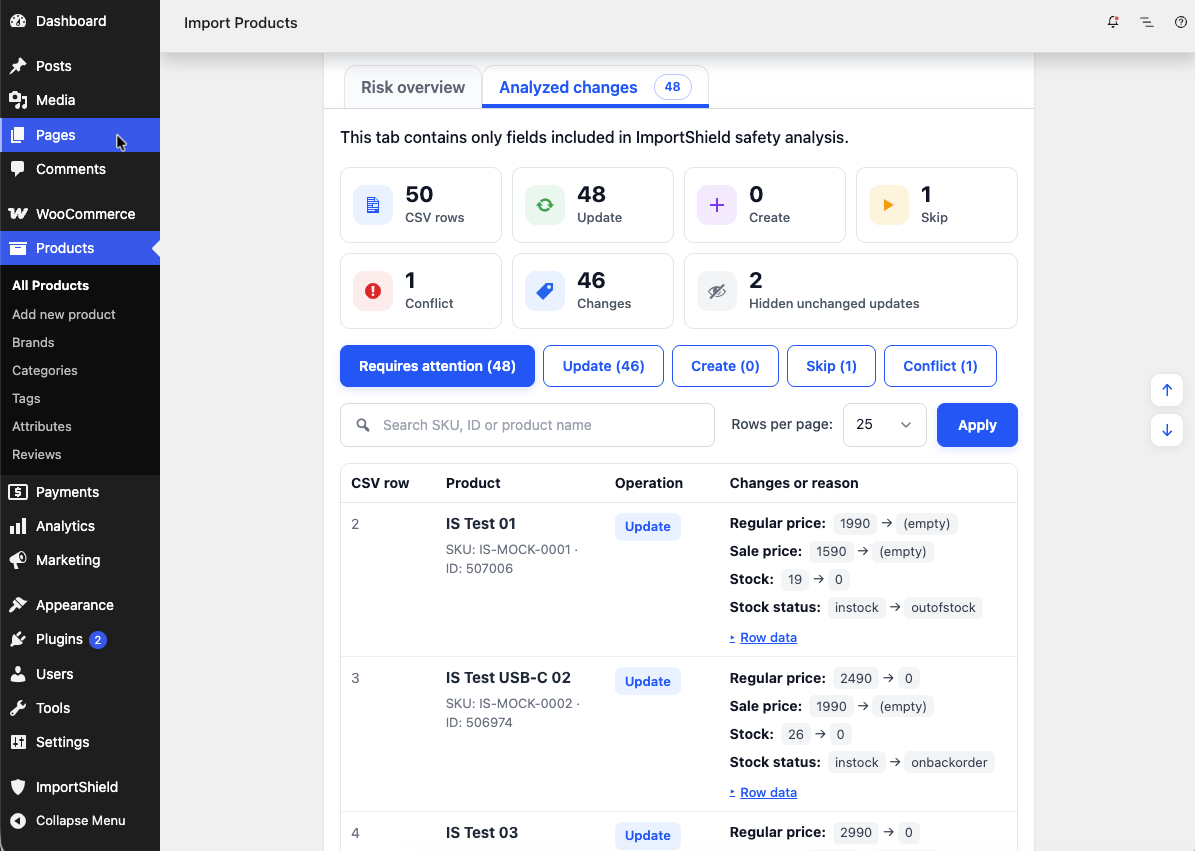Filter by Create (0)

tap(726, 366)
